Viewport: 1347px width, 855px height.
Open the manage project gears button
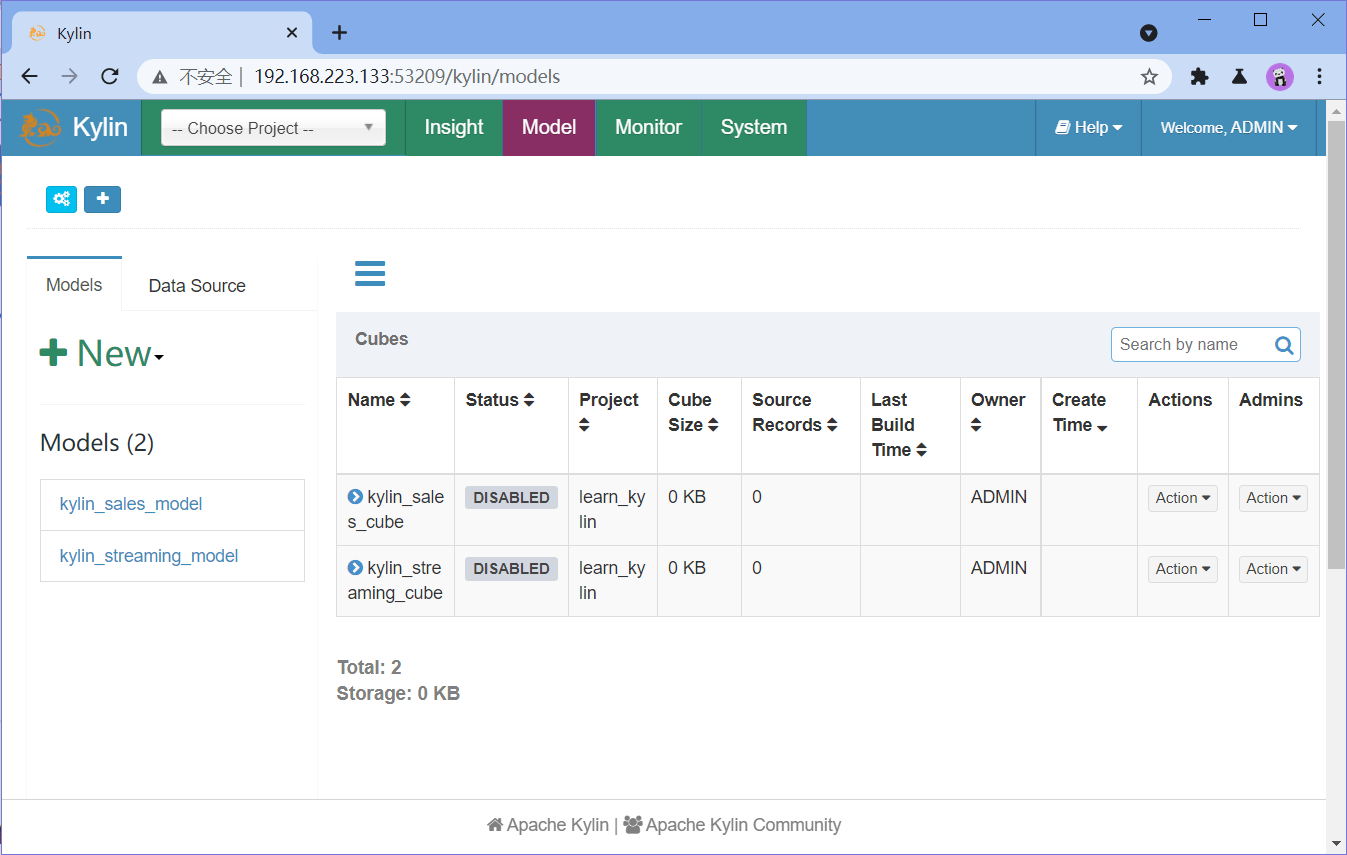coord(62,199)
